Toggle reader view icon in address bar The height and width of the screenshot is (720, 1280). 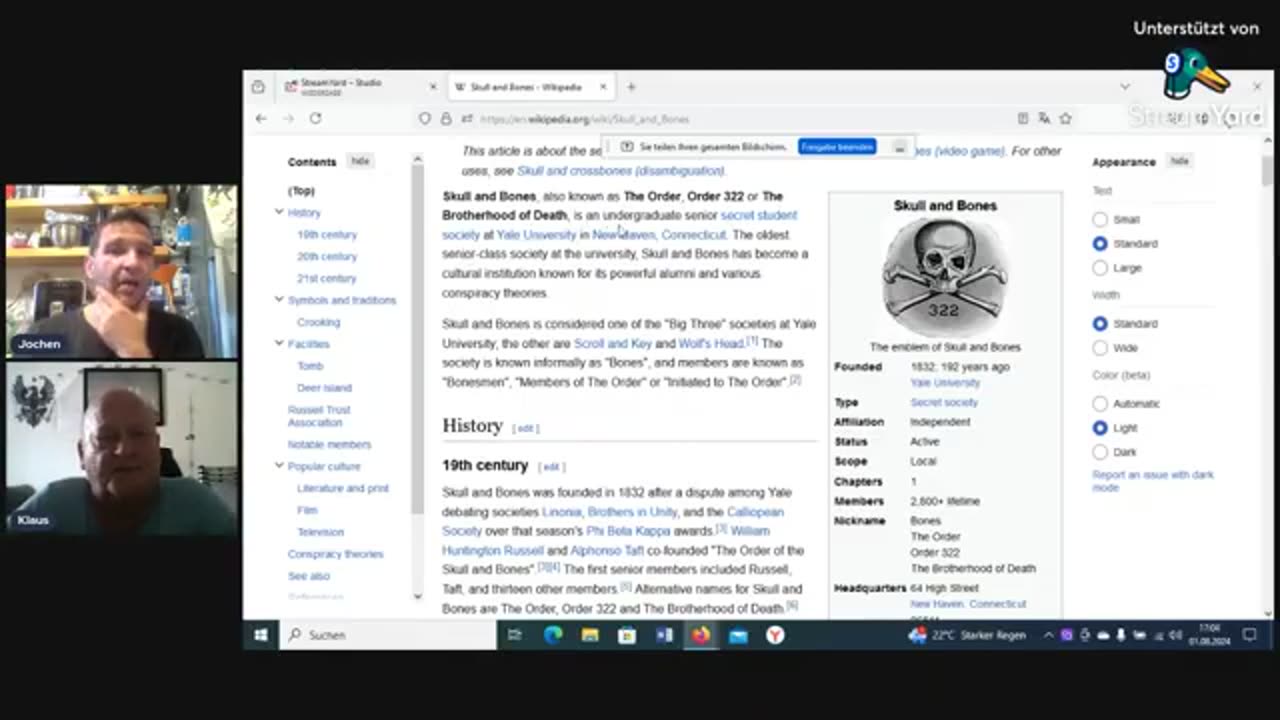click(1022, 118)
